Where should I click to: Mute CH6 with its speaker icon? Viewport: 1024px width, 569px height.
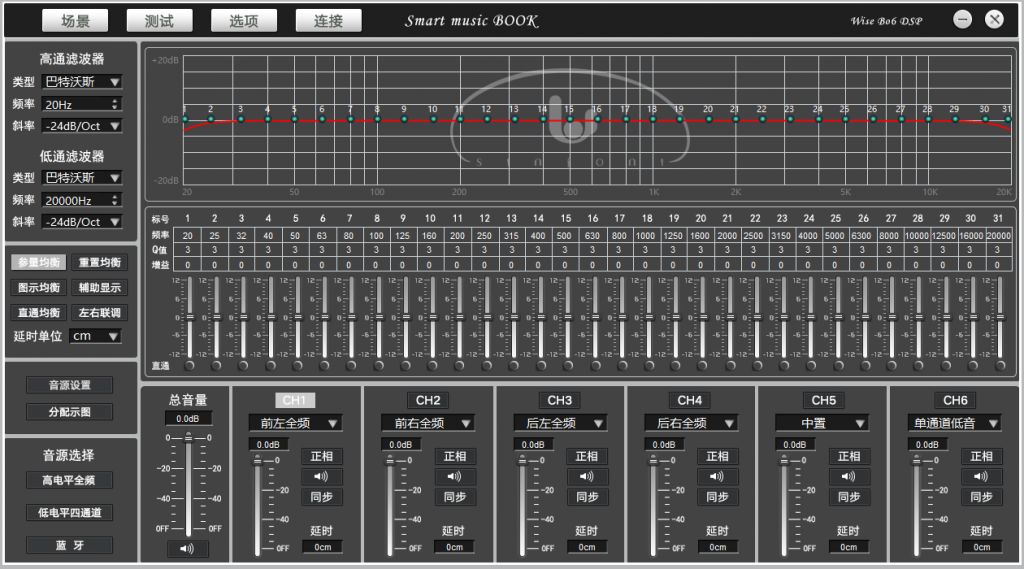(981, 476)
